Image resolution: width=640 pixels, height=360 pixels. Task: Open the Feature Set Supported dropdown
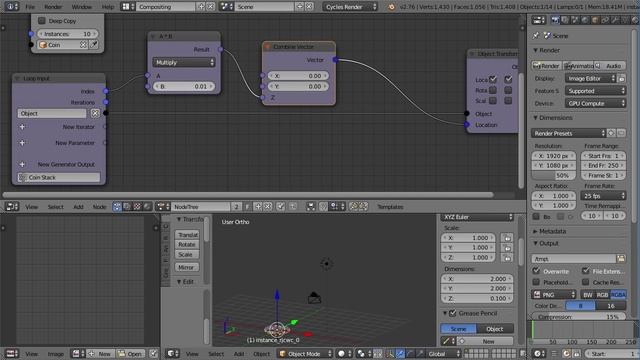point(596,91)
